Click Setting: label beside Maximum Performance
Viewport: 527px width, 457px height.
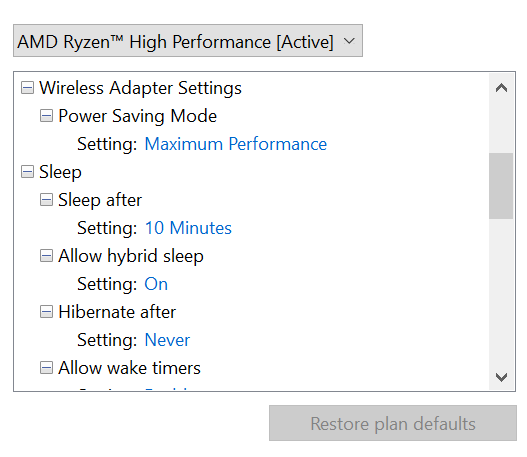(107, 145)
